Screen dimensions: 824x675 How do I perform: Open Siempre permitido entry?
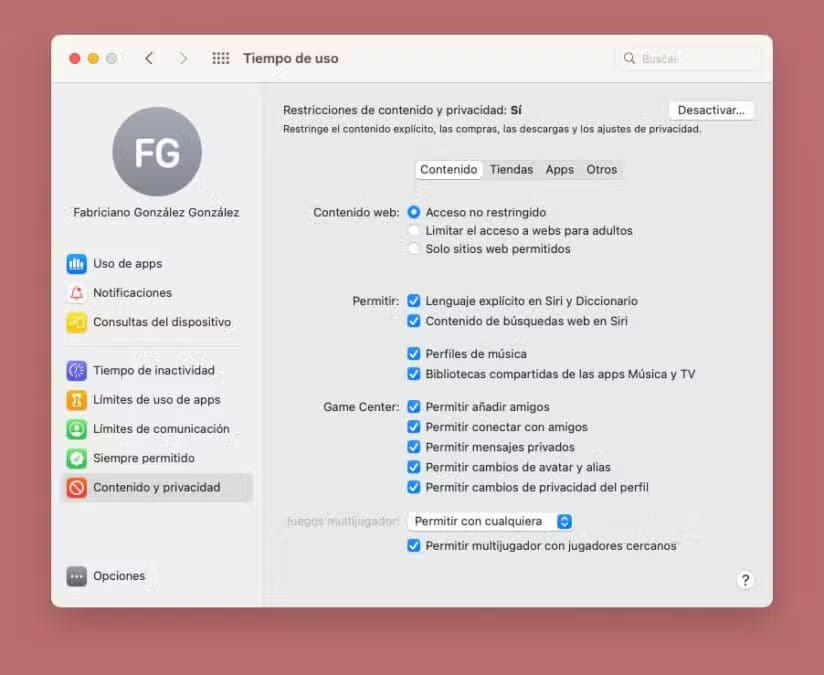pyautogui.click(x=157, y=458)
